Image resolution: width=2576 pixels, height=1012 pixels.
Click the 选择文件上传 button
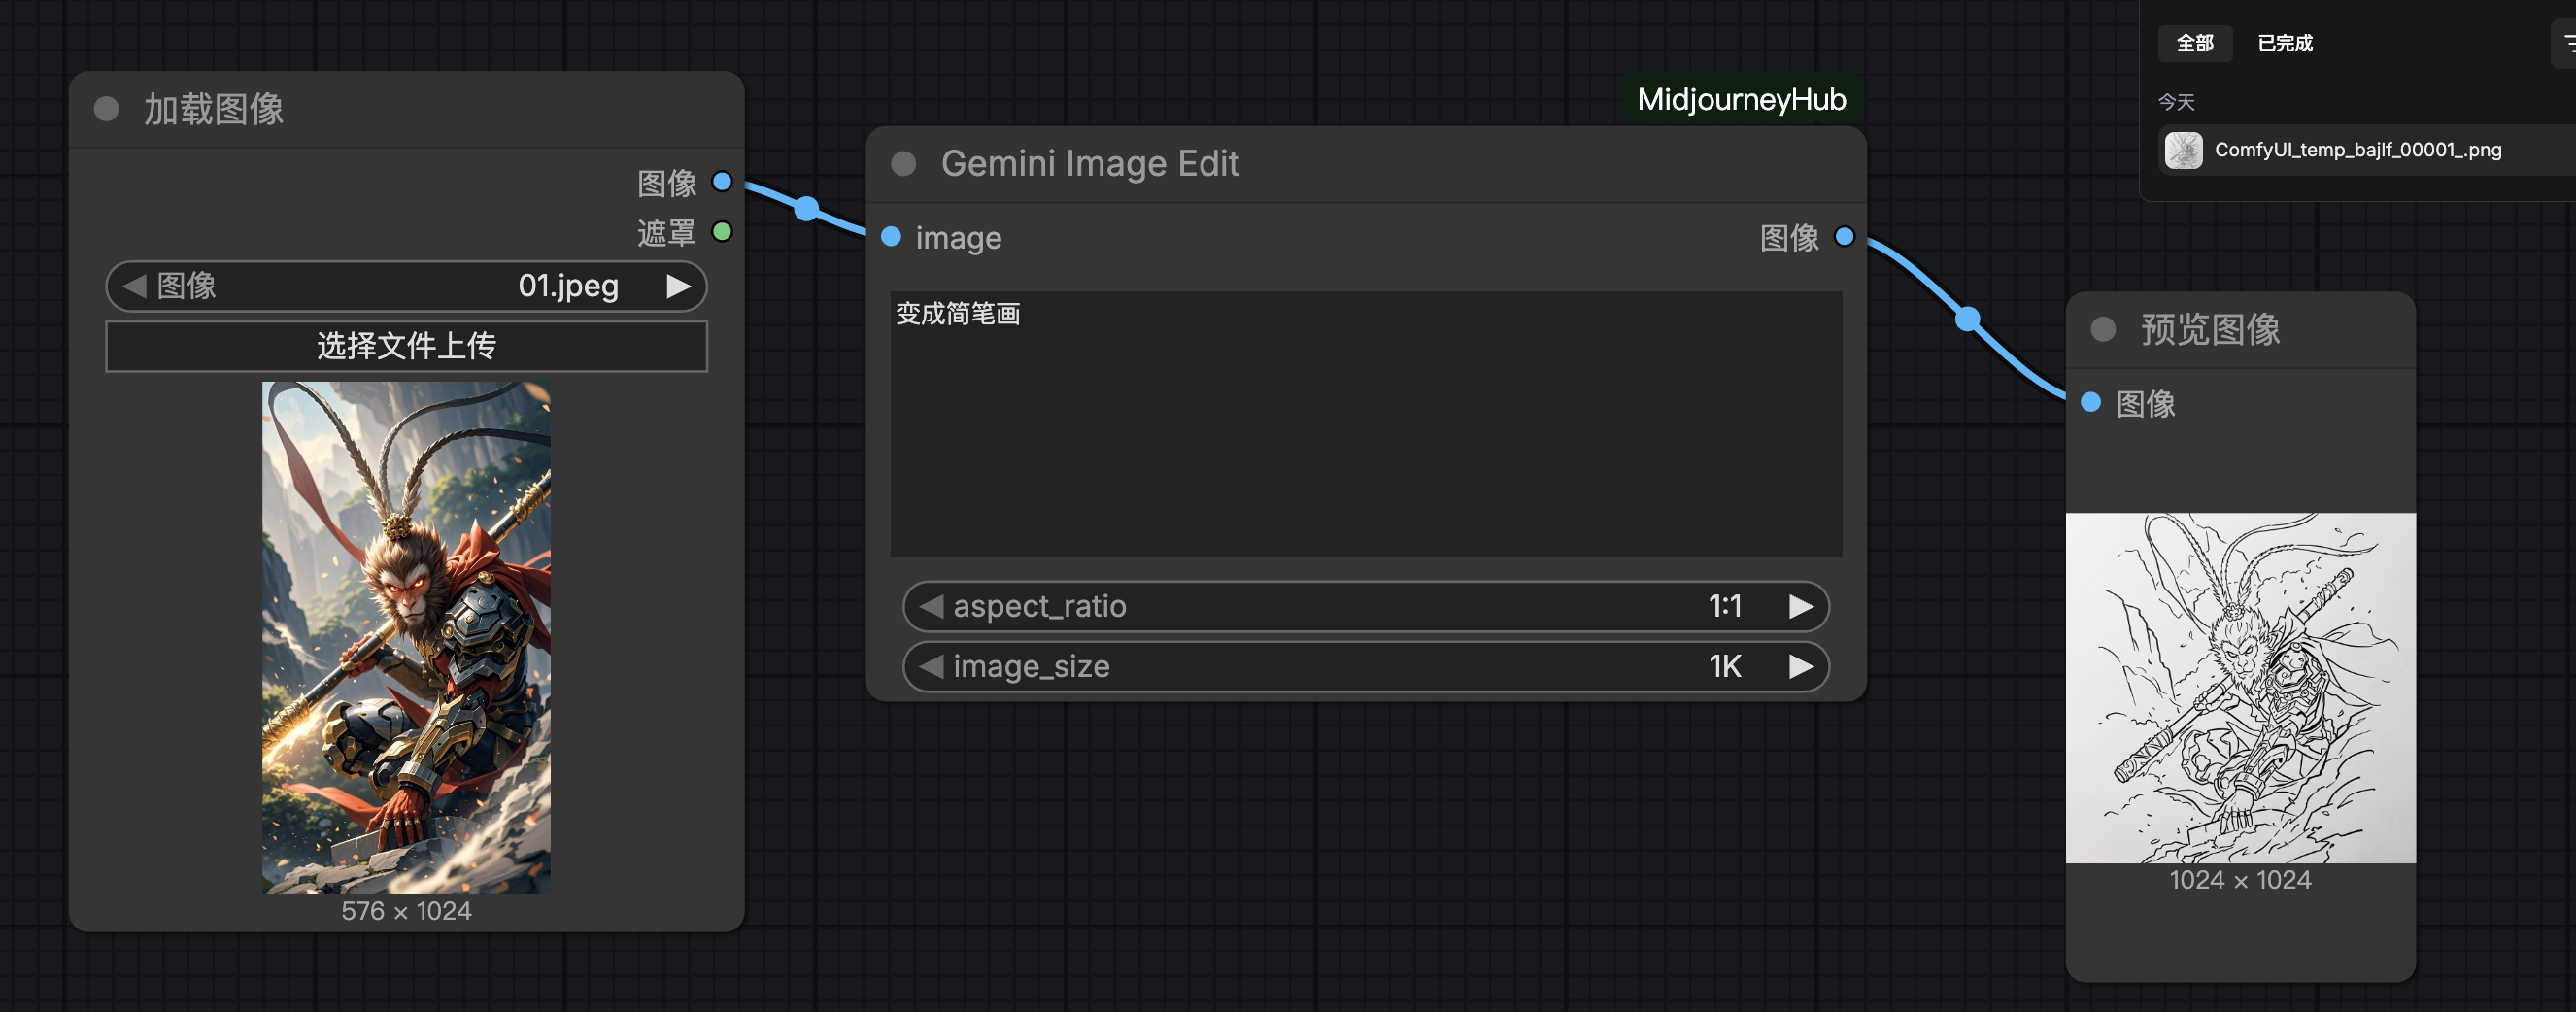(x=406, y=346)
